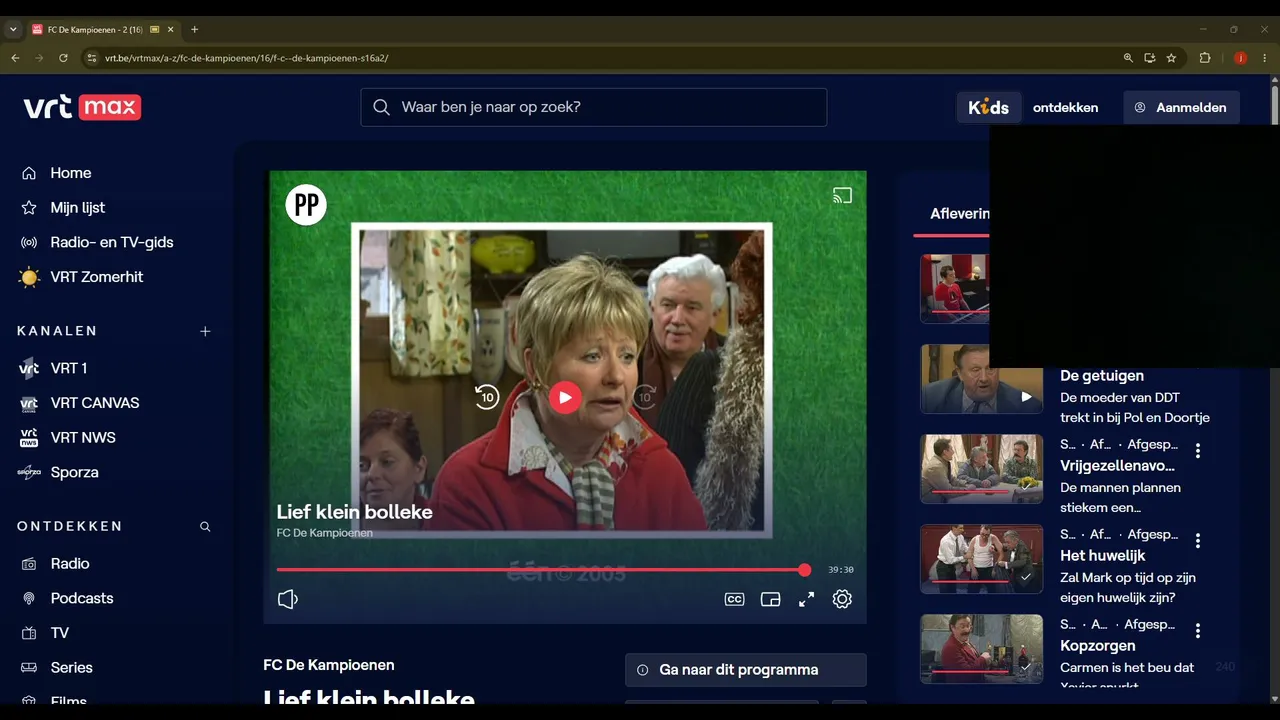Open the Het huwelijk episode thumbnail
Image resolution: width=1280 pixels, height=720 pixels.
(x=982, y=559)
